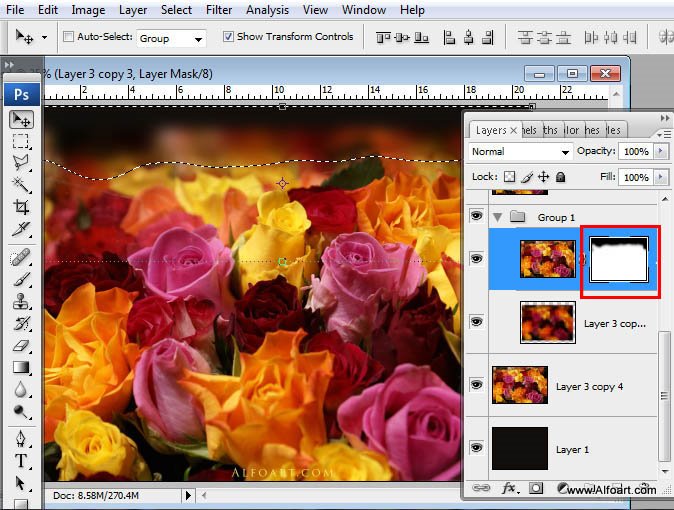Select the Polygonal Lasso tool
The image size is (674, 510).
click(21, 163)
